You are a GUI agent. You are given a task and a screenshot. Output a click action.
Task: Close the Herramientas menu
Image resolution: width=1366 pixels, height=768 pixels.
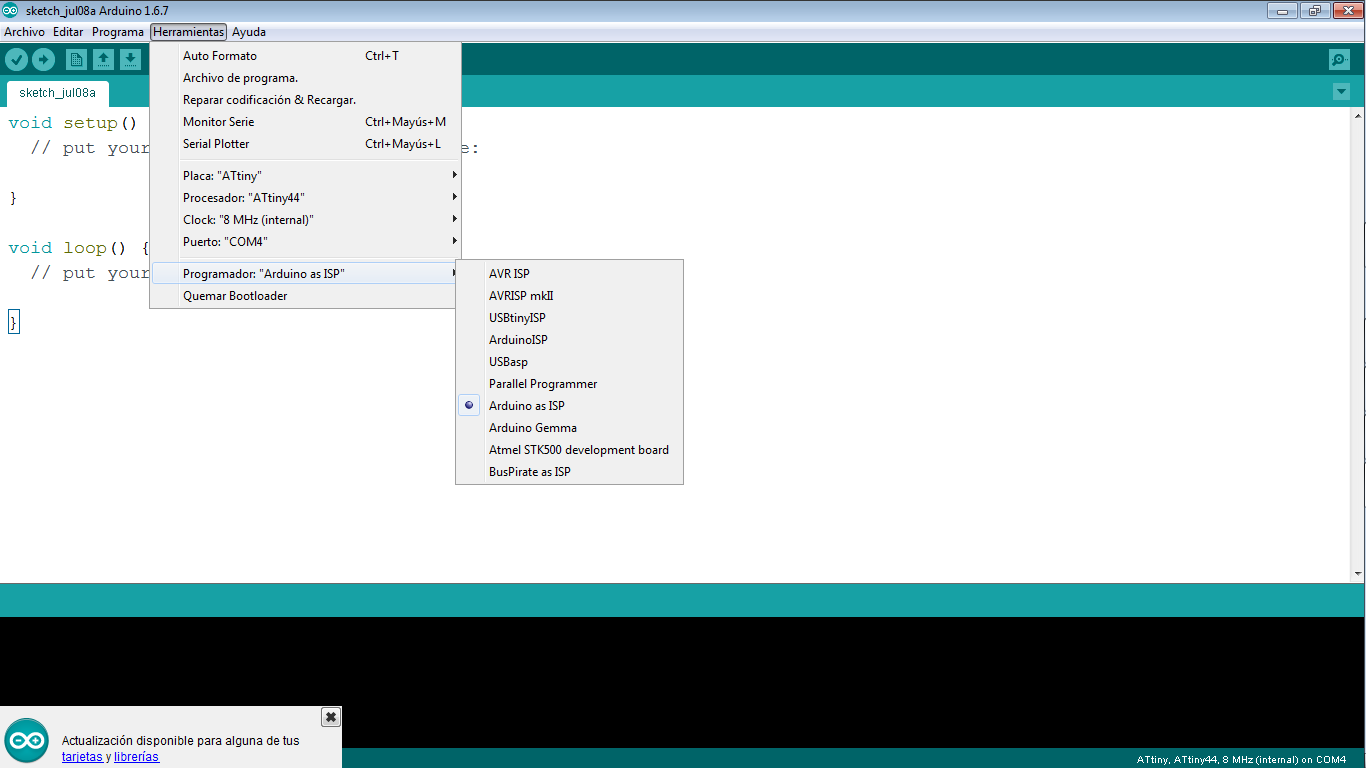click(x=189, y=32)
